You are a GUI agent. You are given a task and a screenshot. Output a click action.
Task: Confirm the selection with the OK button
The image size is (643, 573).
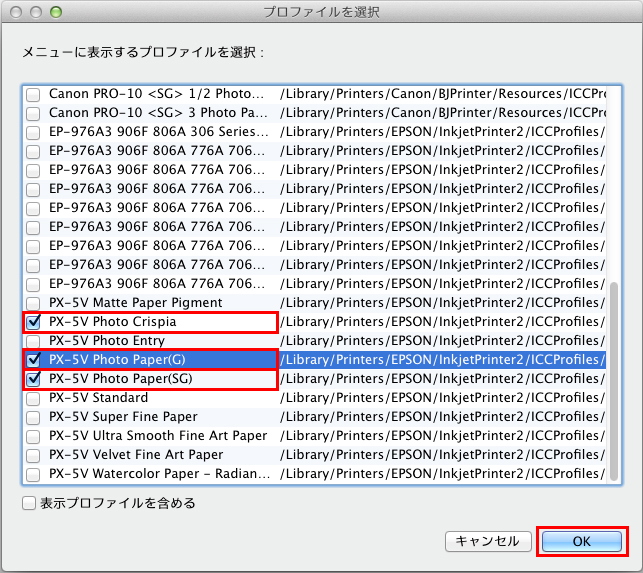coord(581,541)
